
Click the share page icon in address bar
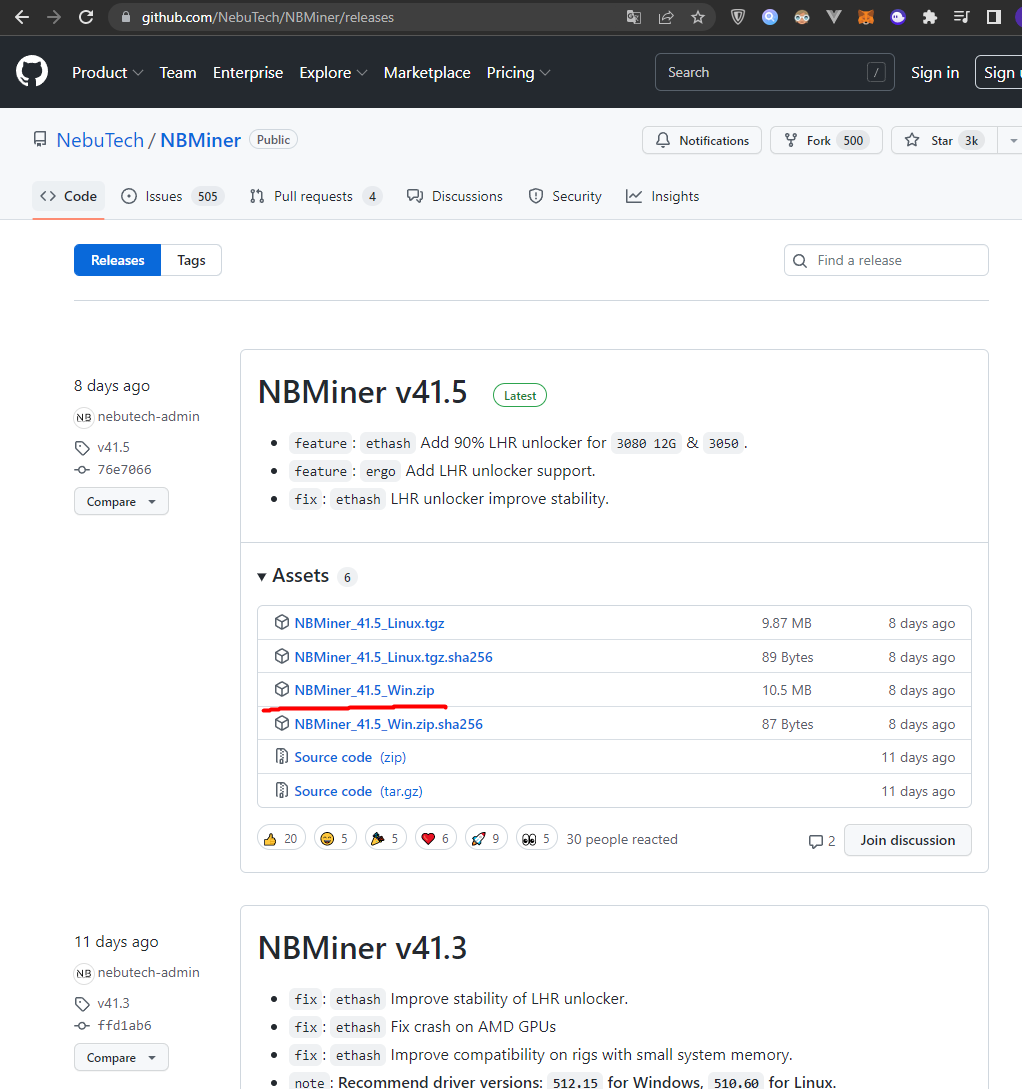(666, 17)
